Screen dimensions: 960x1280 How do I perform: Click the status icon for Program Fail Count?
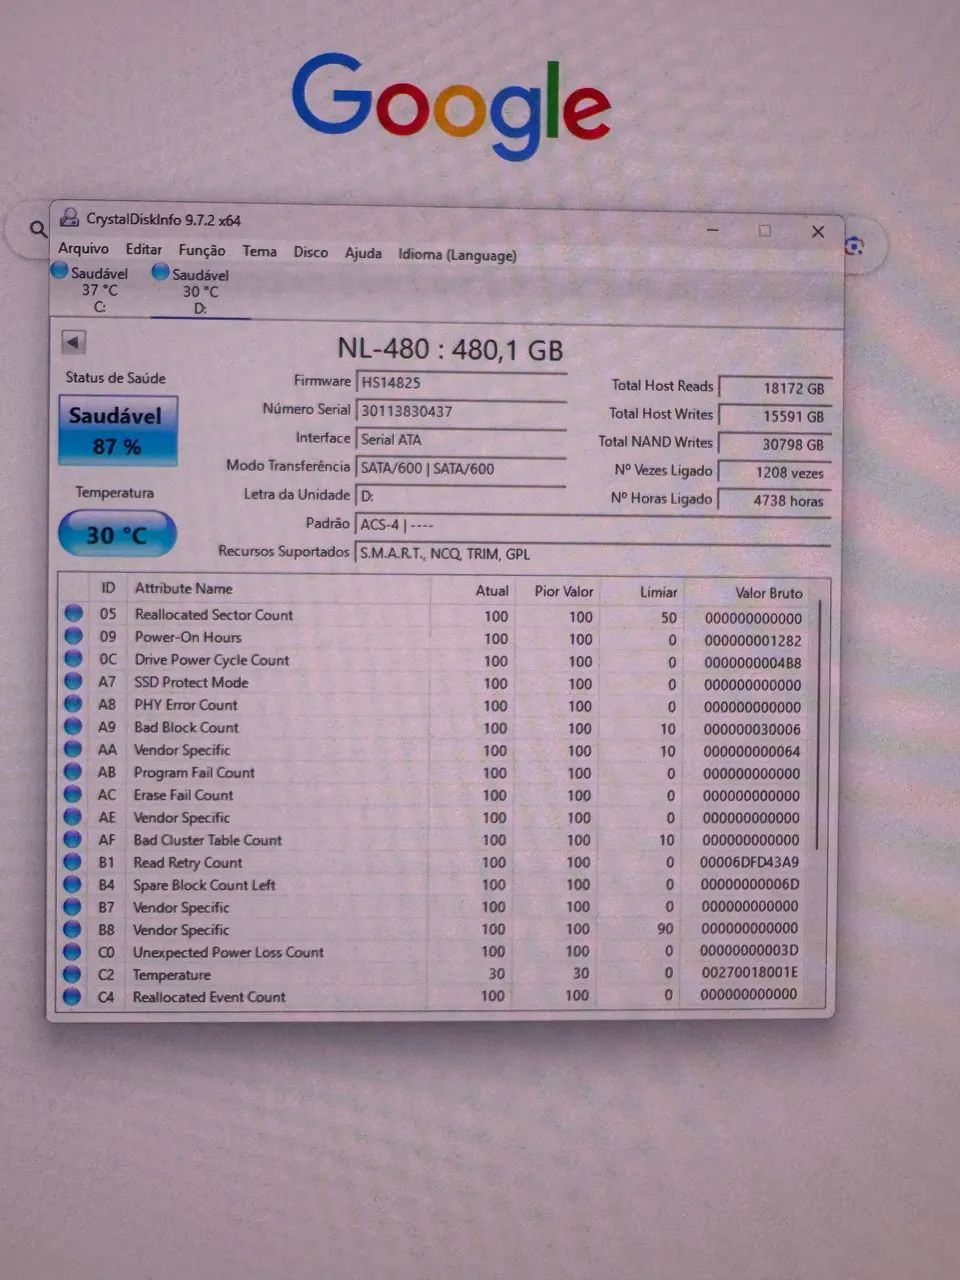point(73,771)
